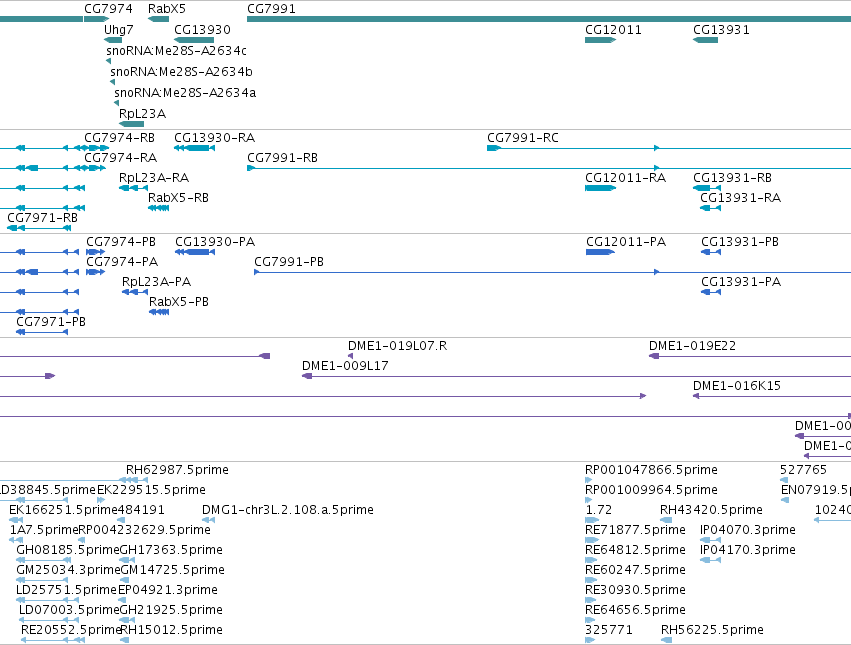Select EST RE64656.5prime
The width and height of the screenshot is (851, 645).
coord(635,610)
